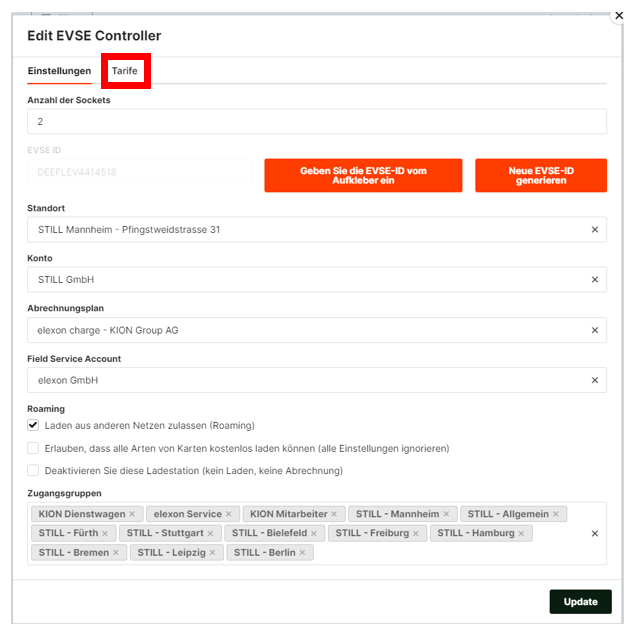Screen dimensions: 638x634
Task: Remove the STILL - Berlin tag
Action: 302,553
